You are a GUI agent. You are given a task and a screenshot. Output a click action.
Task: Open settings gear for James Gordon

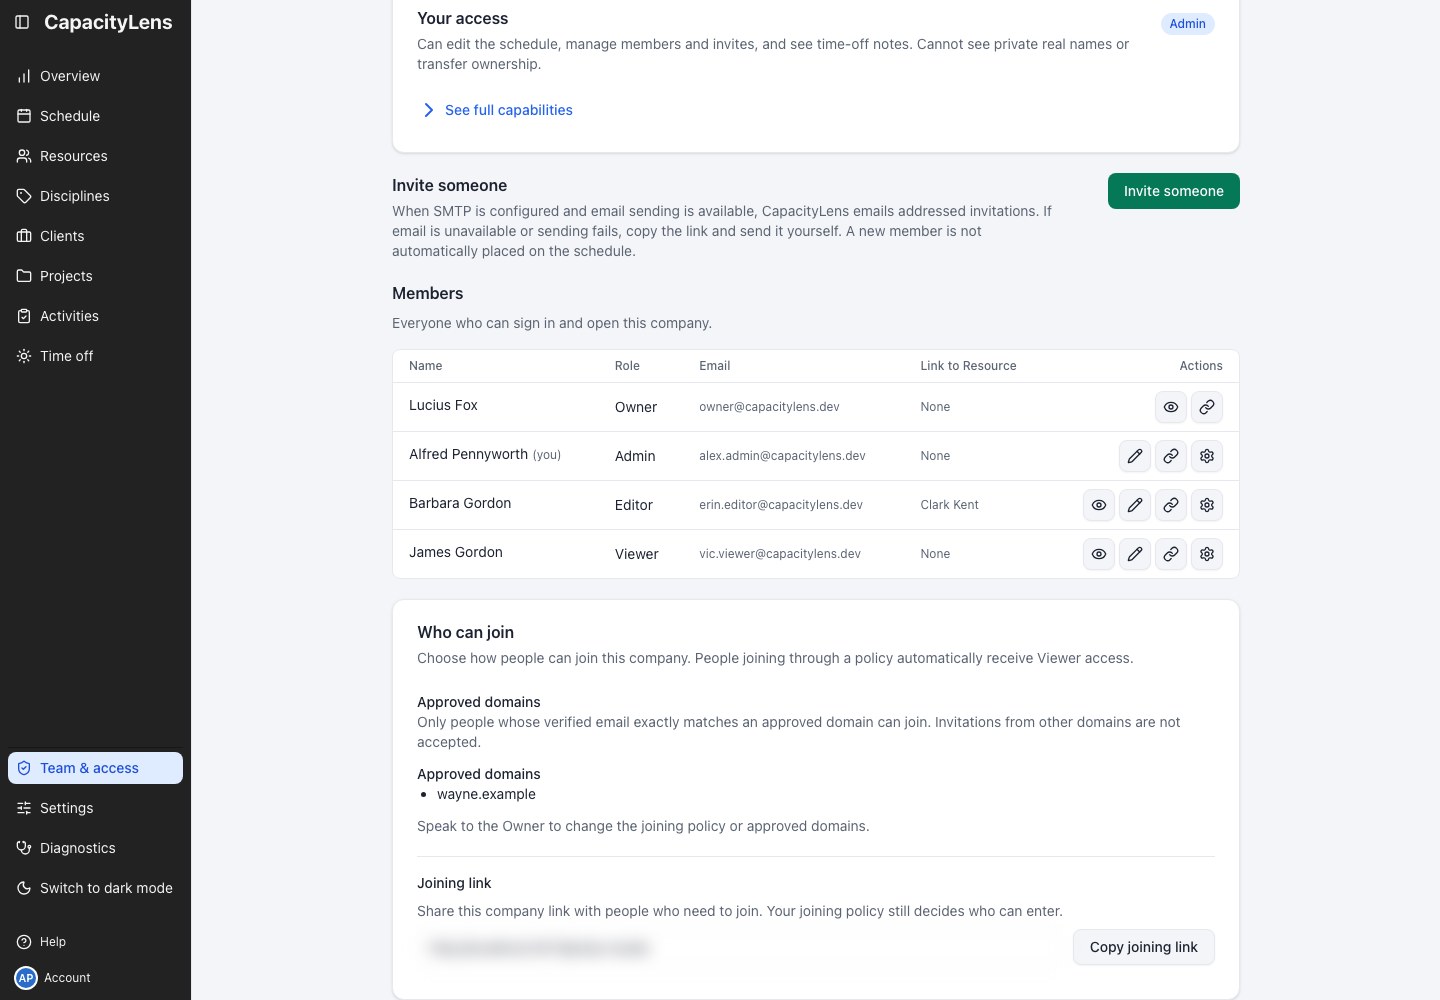1207,554
